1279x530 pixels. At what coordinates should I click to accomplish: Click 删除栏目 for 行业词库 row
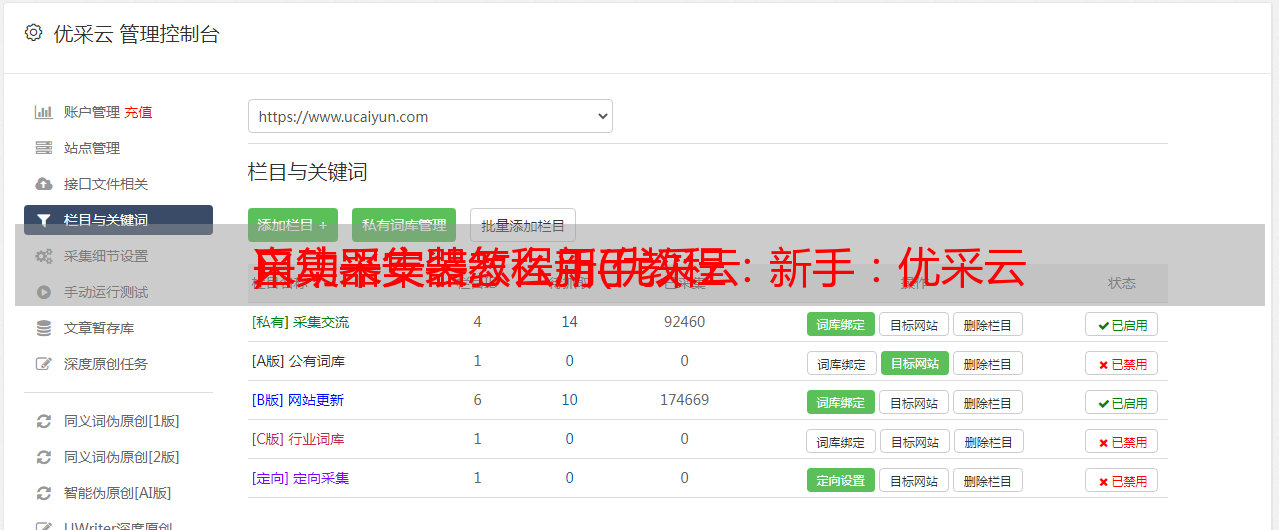(989, 441)
